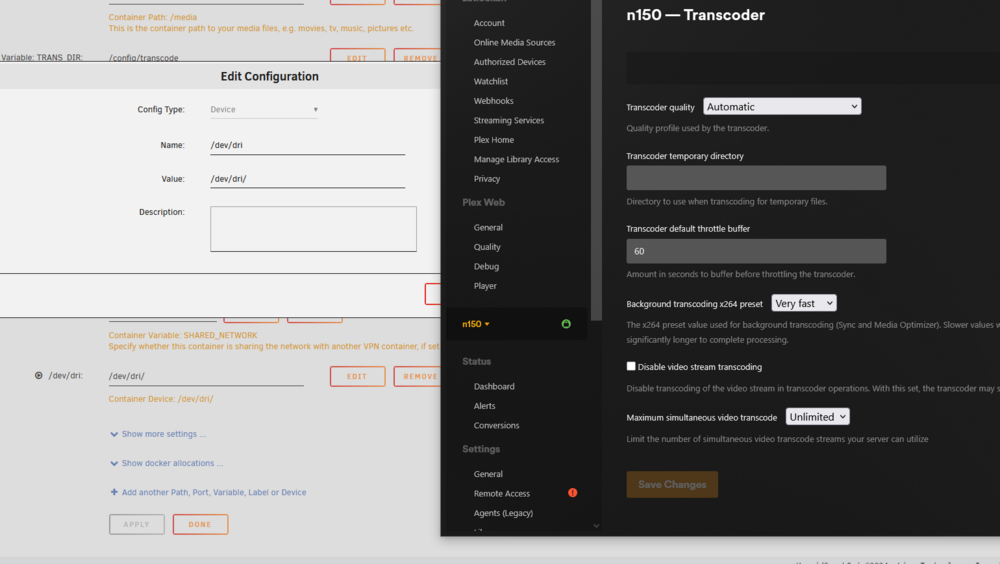
Task: Click the /dev/dri/ value field in container list
Action: [x=206, y=376]
